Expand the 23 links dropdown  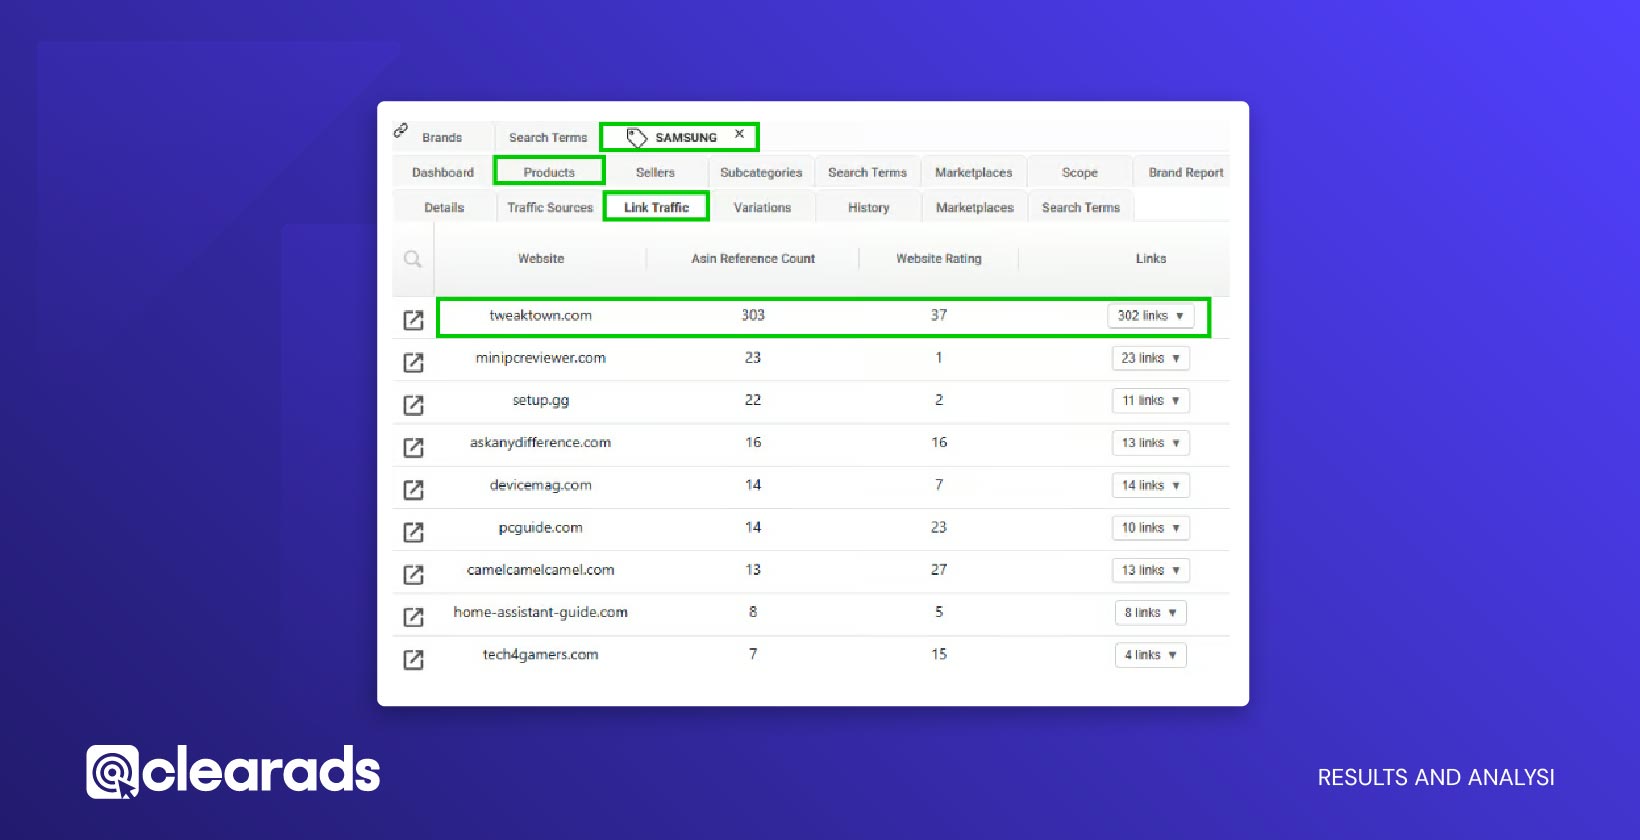1150,358
